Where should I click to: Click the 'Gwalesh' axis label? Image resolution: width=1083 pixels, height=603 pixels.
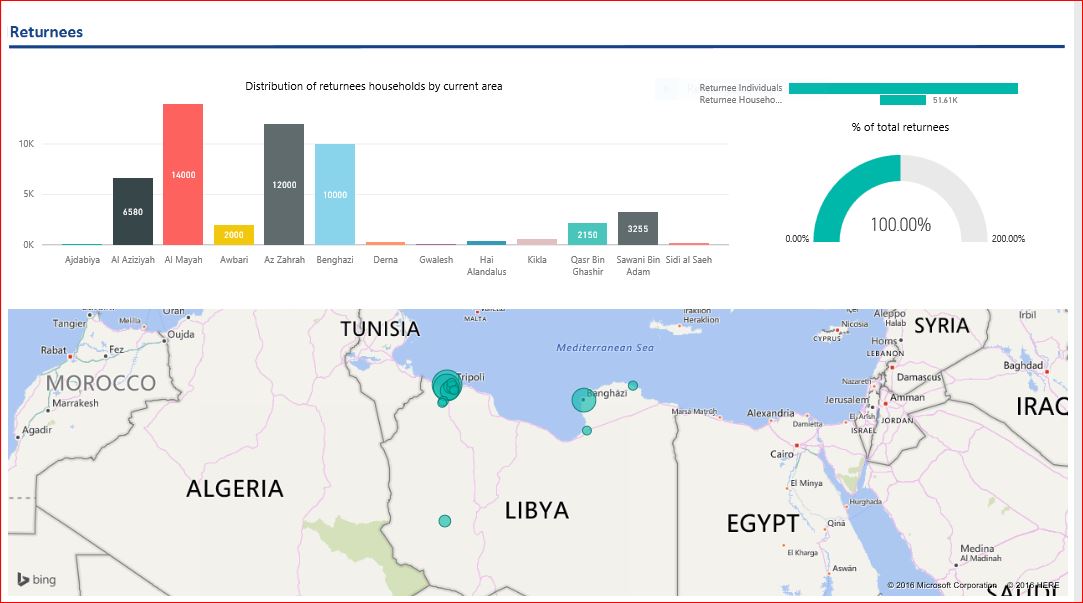click(436, 260)
